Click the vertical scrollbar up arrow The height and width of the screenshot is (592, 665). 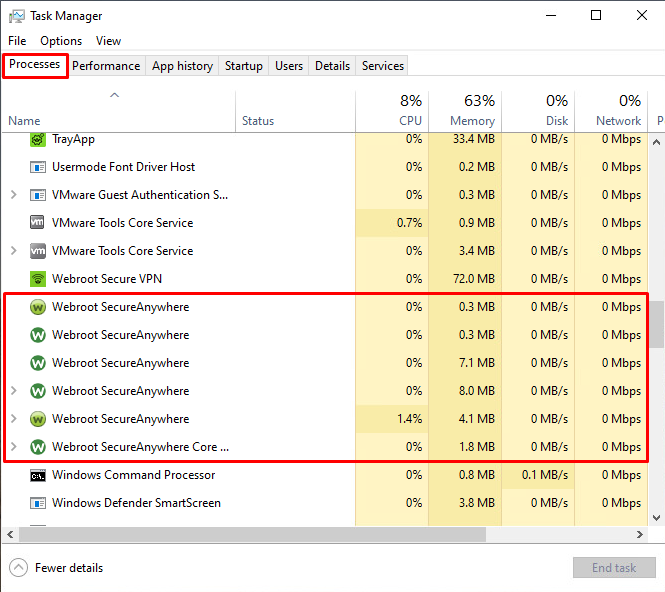tap(656, 142)
